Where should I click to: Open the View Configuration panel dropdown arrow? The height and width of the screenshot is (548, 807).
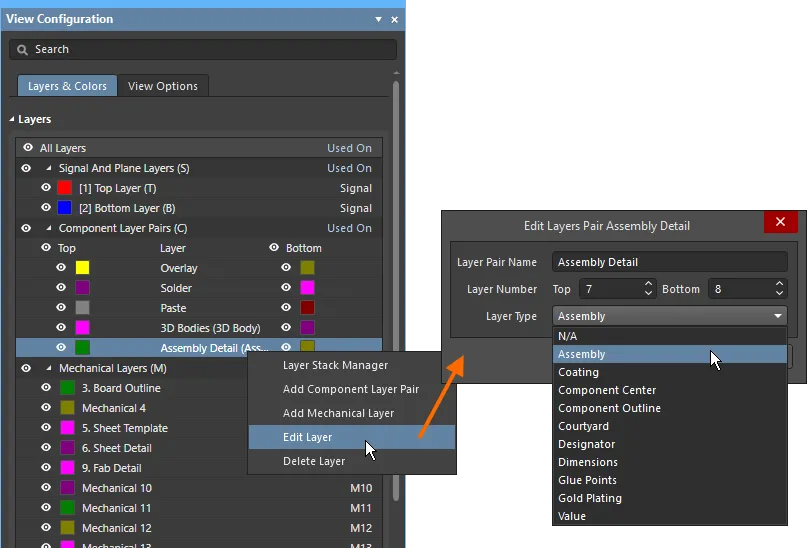click(378, 19)
